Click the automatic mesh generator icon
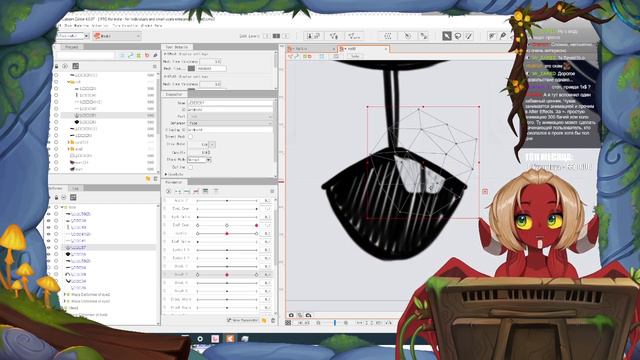This screenshot has height=360, width=640. tap(353, 36)
